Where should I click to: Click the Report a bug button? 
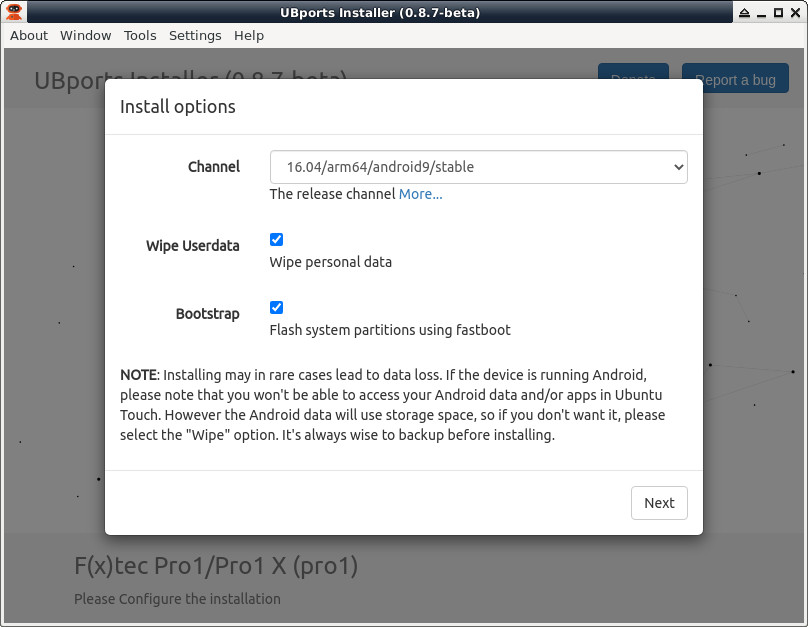(x=735, y=79)
